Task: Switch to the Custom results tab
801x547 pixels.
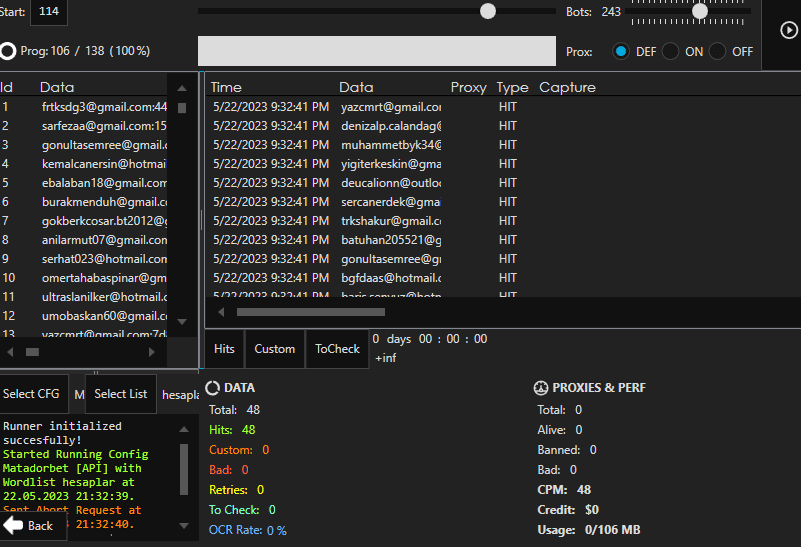Action: [274, 349]
